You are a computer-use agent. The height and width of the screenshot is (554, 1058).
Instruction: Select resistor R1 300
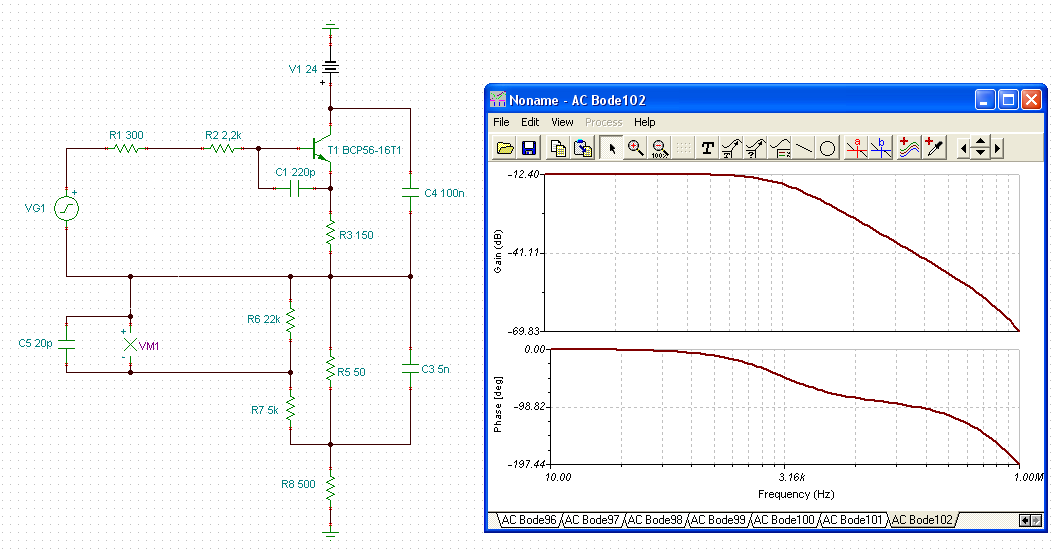[126, 148]
